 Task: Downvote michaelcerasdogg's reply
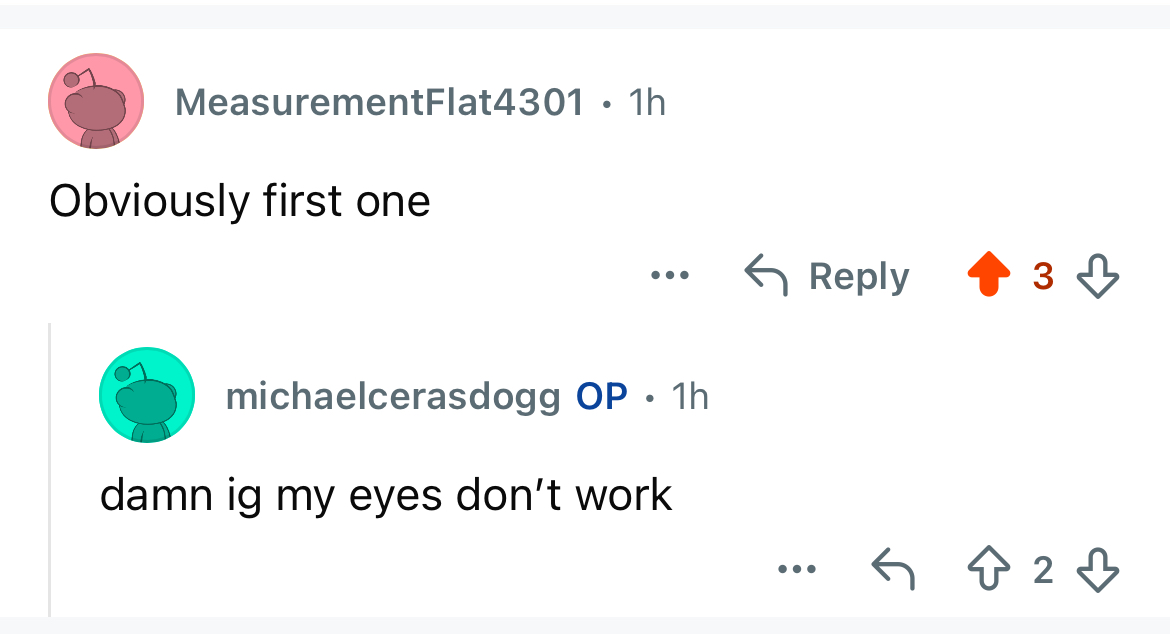[x=1097, y=570]
